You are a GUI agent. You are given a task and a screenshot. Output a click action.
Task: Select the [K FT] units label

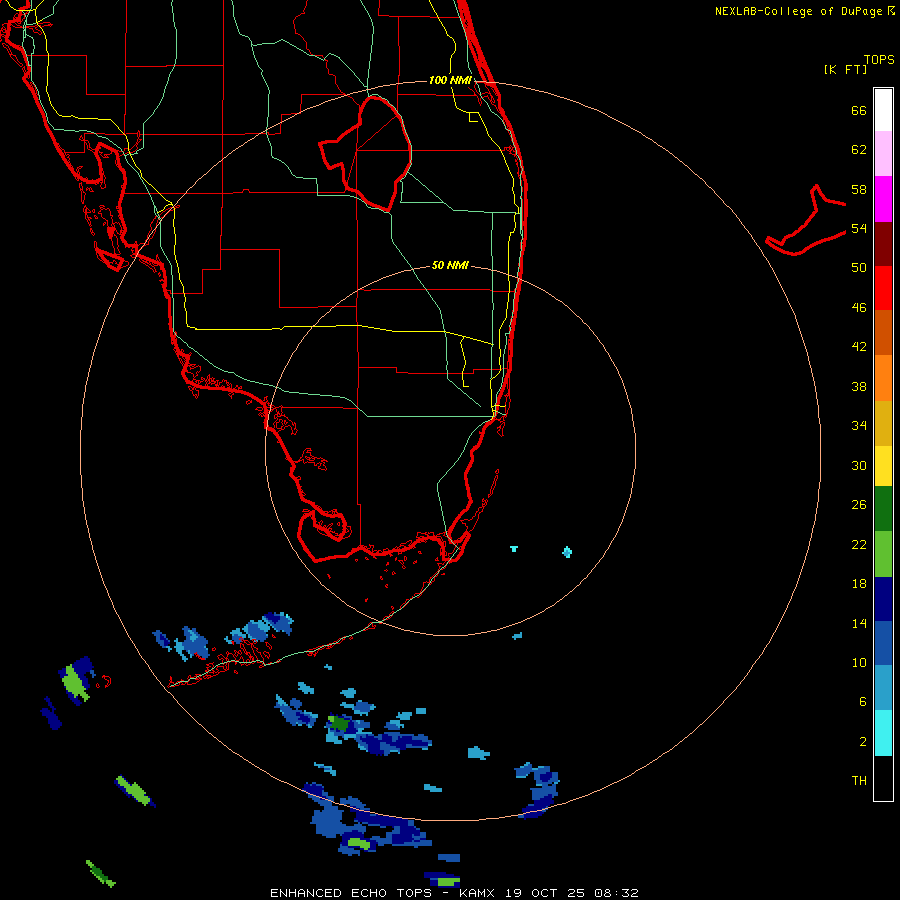tap(845, 69)
